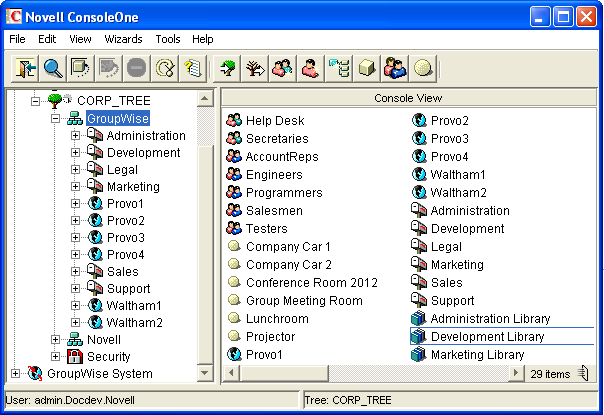This screenshot has width=604, height=415.
Task: Select the Secretaries group
Action: pos(277,138)
